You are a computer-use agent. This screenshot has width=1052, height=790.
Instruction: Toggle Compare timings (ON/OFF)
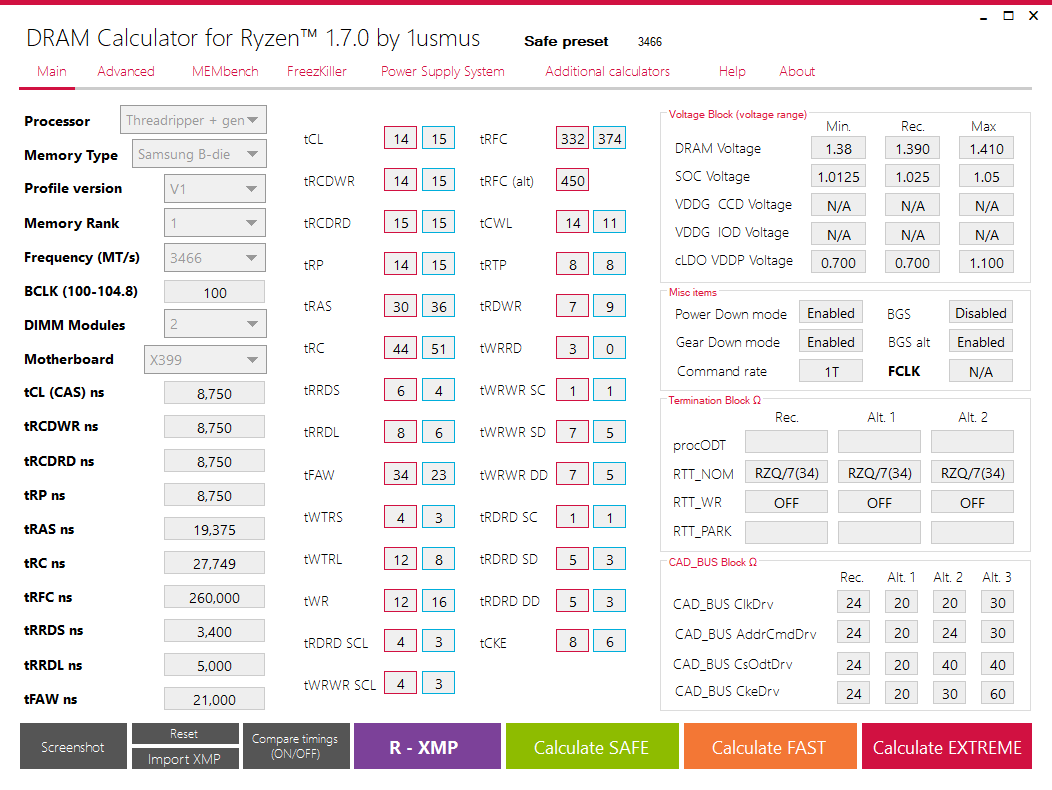coord(296,746)
